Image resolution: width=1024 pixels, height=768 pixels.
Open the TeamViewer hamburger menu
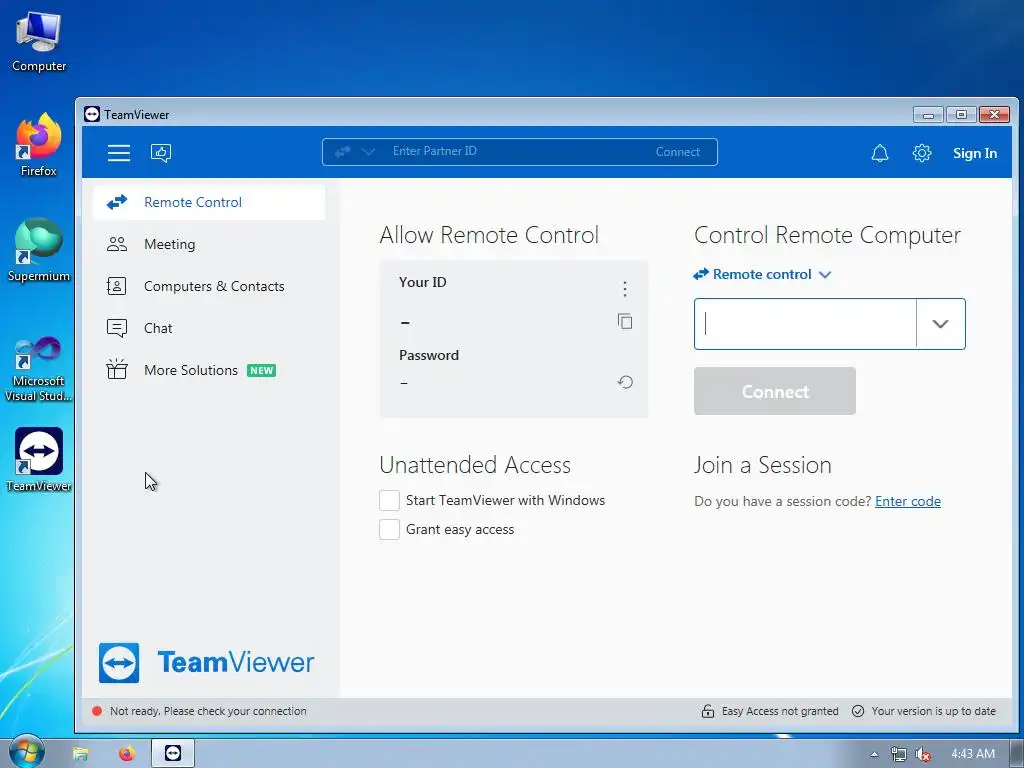pyautogui.click(x=119, y=153)
